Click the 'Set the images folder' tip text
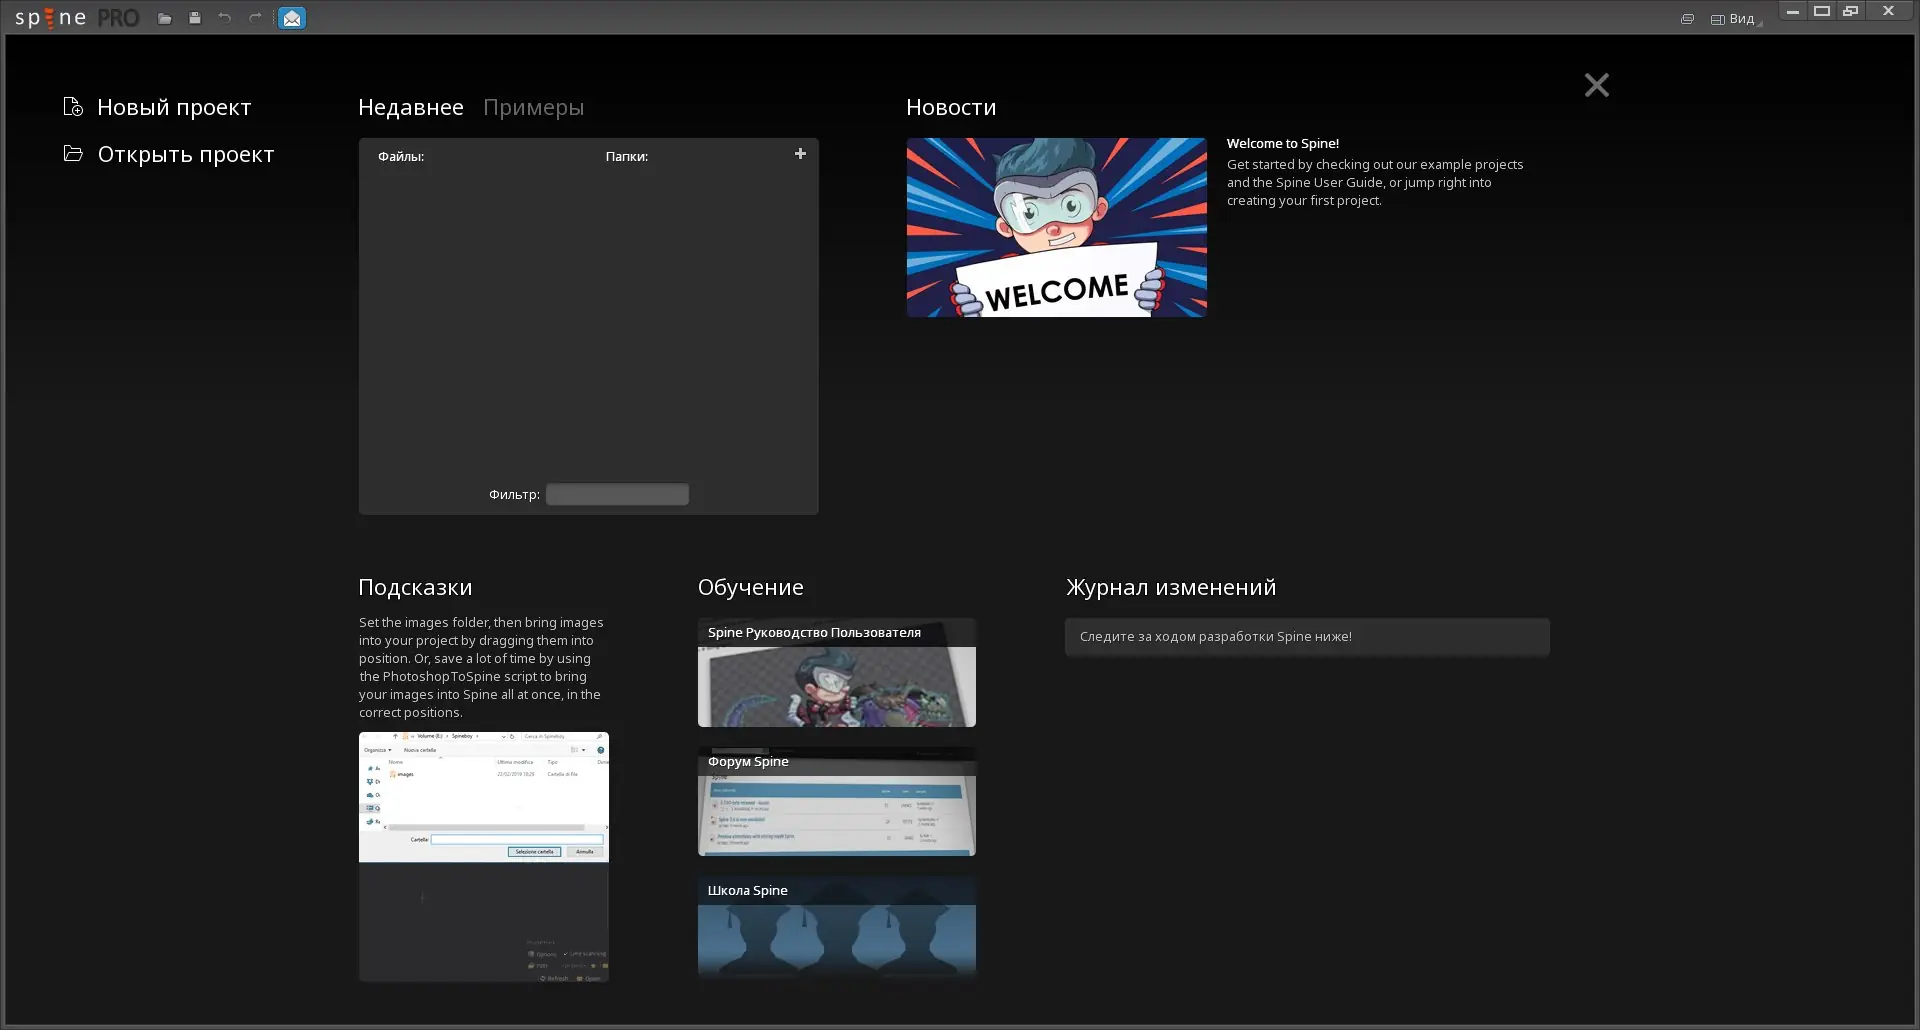1920x1030 pixels. pyautogui.click(x=481, y=667)
